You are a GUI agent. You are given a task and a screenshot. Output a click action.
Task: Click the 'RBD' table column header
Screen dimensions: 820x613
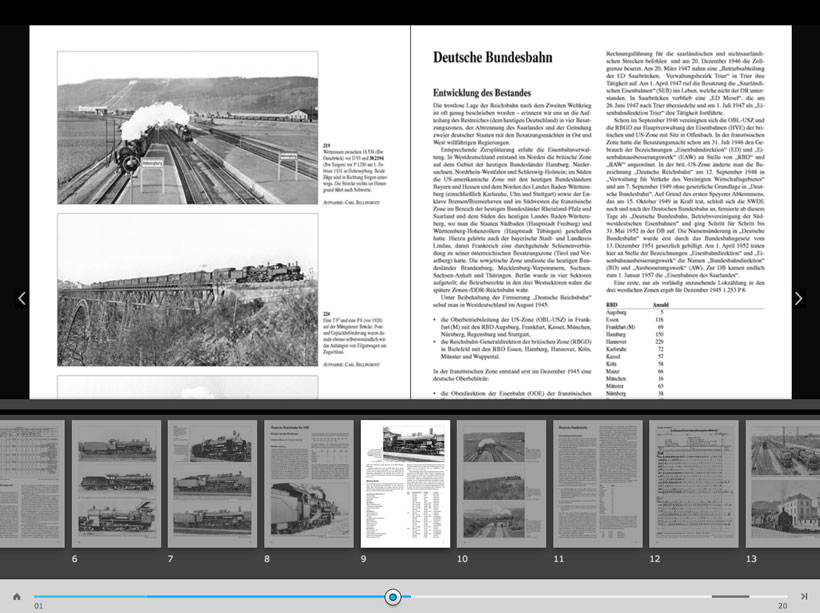611,304
